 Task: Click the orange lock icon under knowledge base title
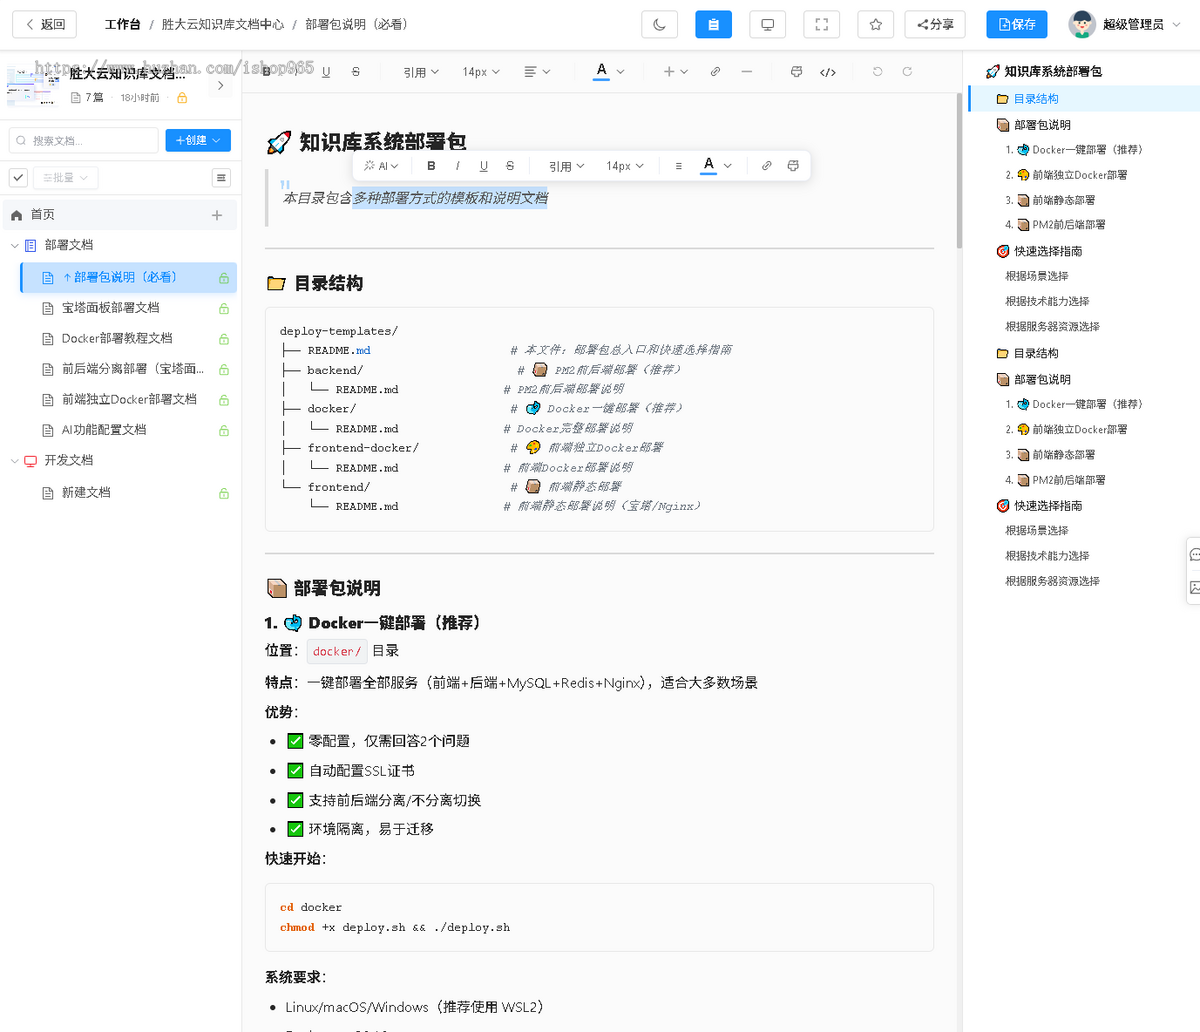[182, 98]
